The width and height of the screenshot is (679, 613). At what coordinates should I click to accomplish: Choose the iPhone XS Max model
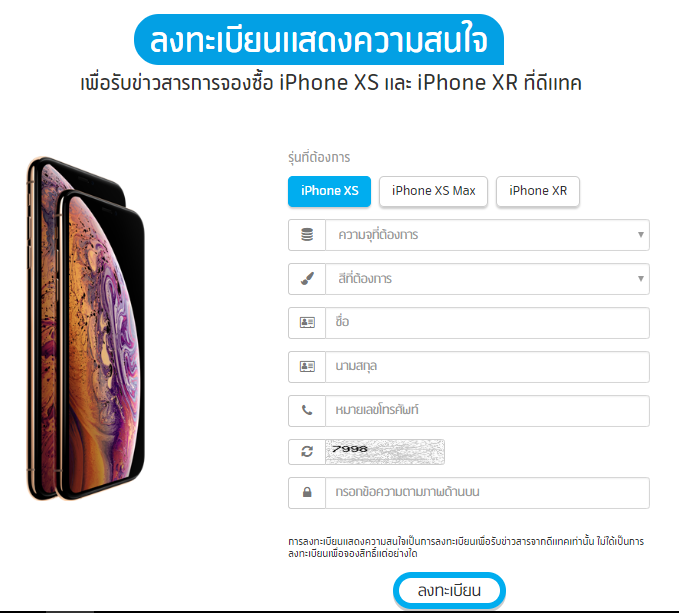click(x=433, y=191)
